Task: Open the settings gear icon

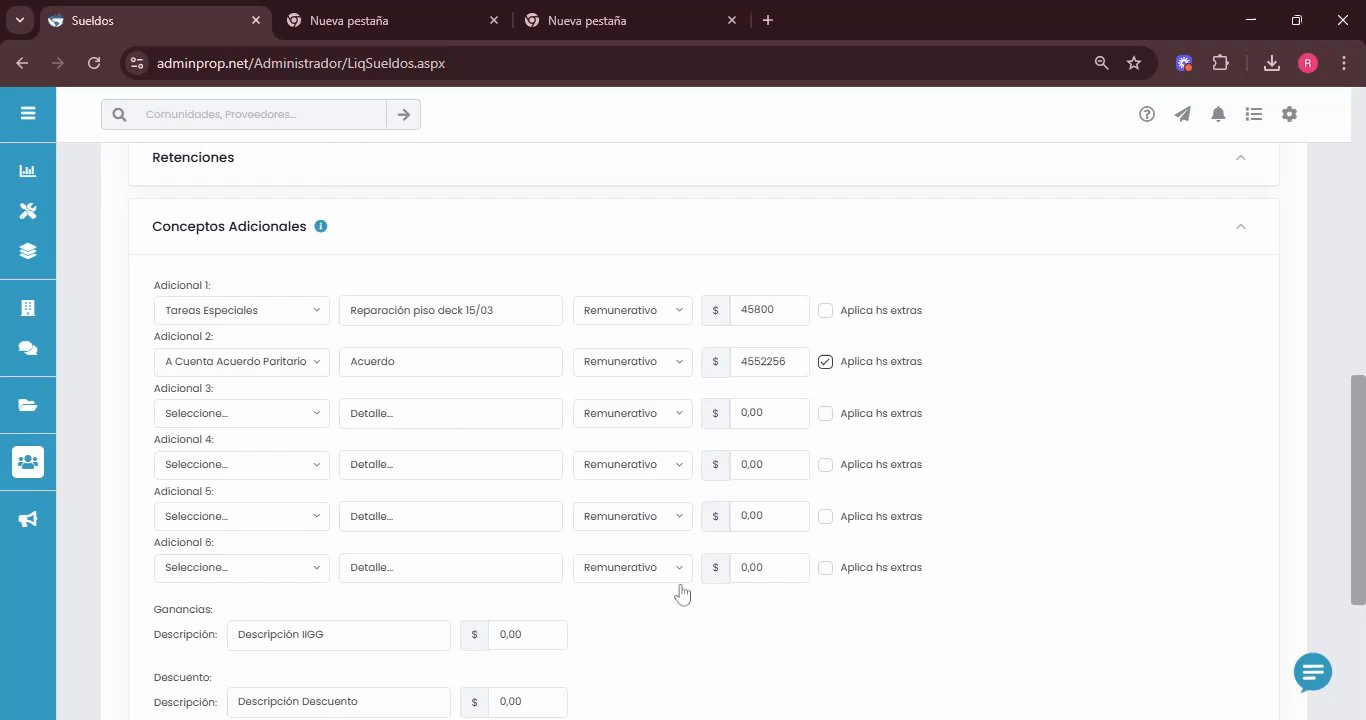Action: point(1289,114)
